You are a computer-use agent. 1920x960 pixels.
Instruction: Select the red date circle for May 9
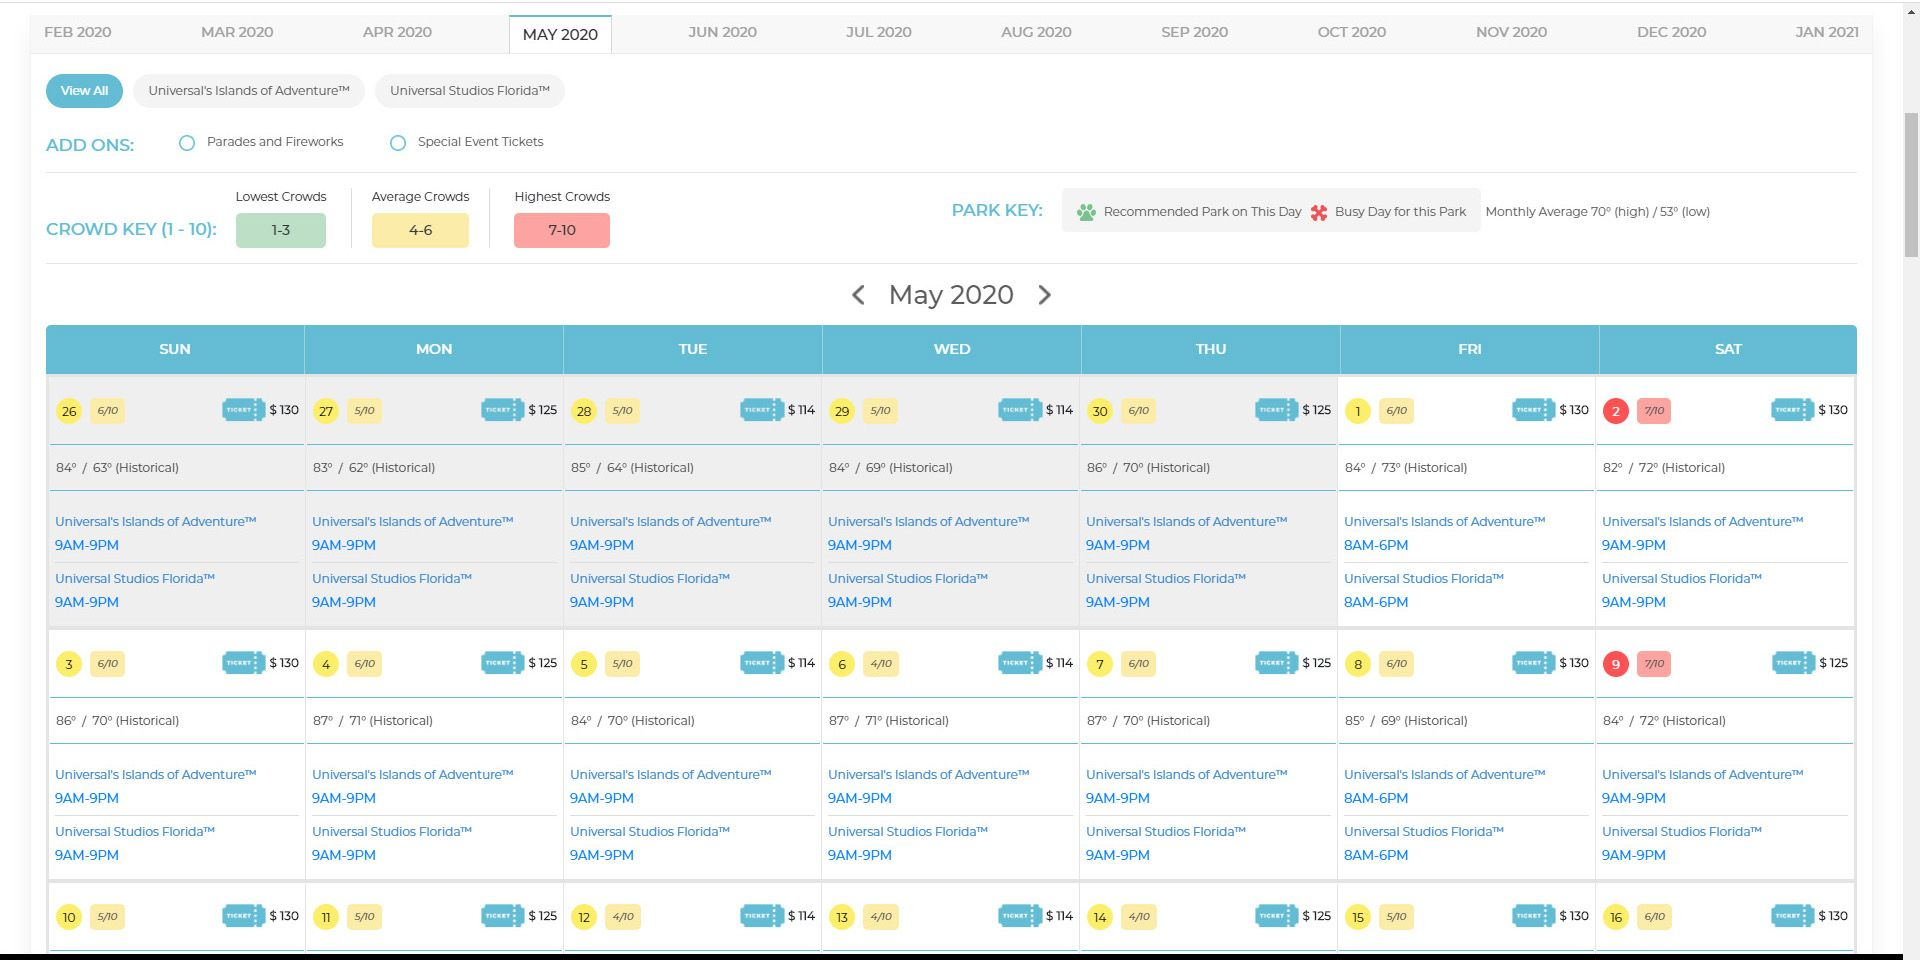coord(1615,664)
